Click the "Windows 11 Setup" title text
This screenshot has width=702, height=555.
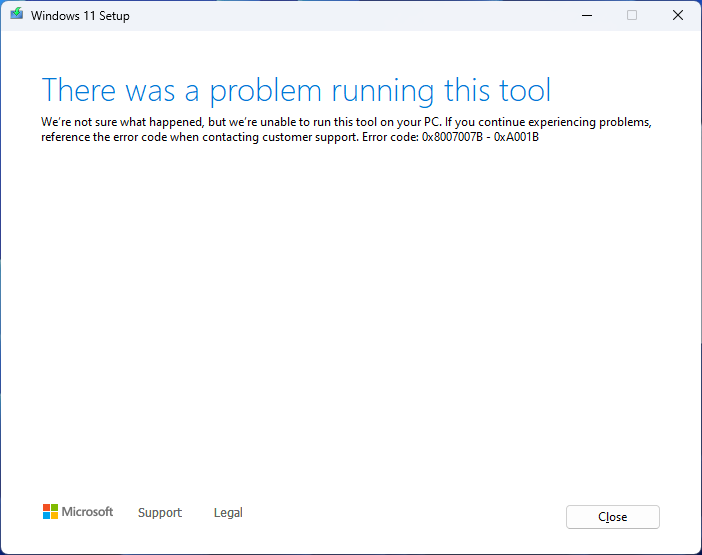[x=80, y=16]
